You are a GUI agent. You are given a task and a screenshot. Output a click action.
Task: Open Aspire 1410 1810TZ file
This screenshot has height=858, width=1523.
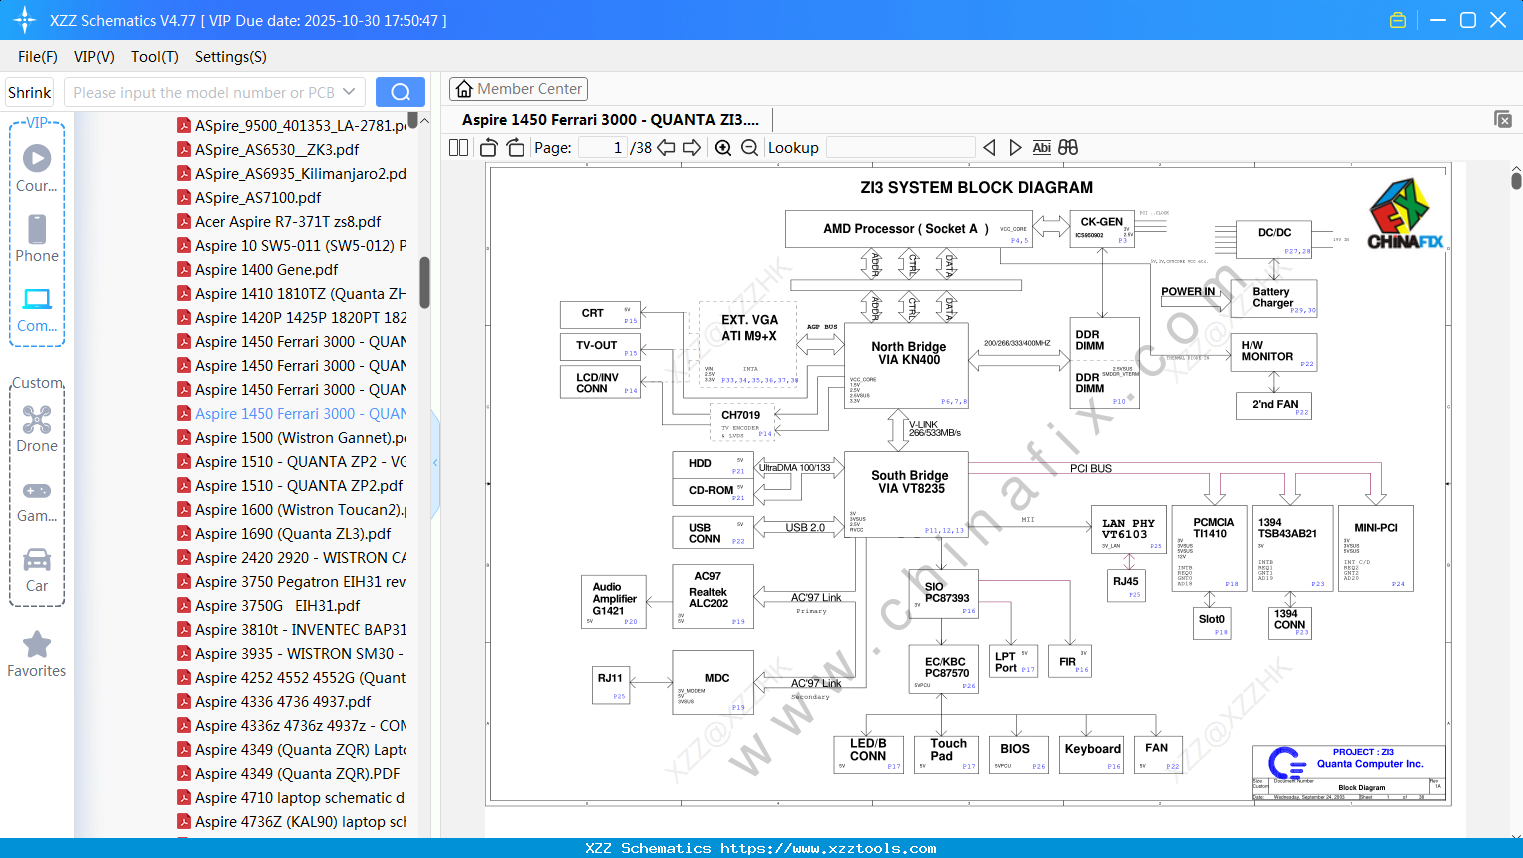[292, 294]
